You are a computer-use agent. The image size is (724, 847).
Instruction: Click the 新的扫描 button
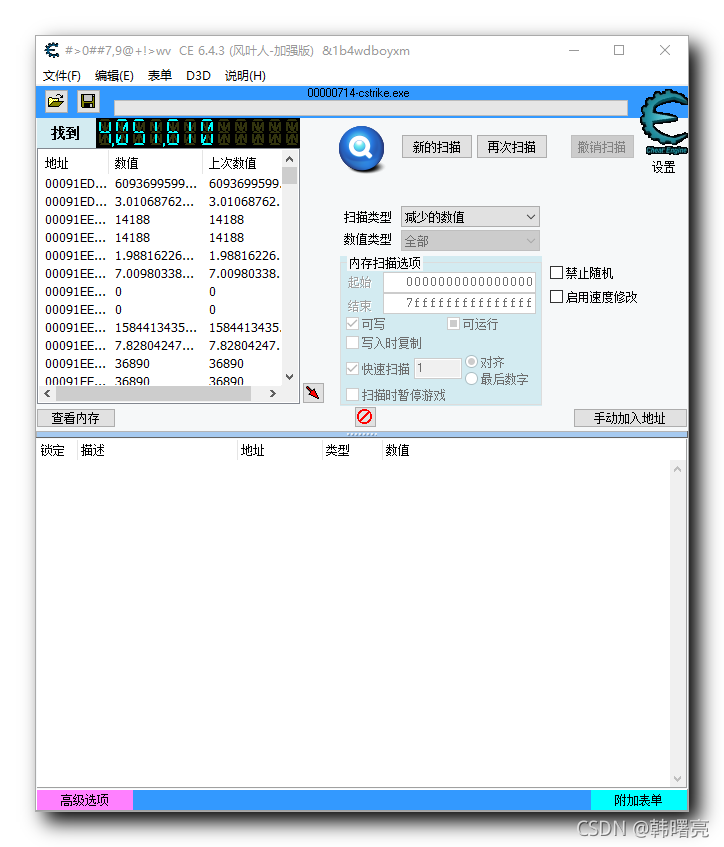click(437, 147)
